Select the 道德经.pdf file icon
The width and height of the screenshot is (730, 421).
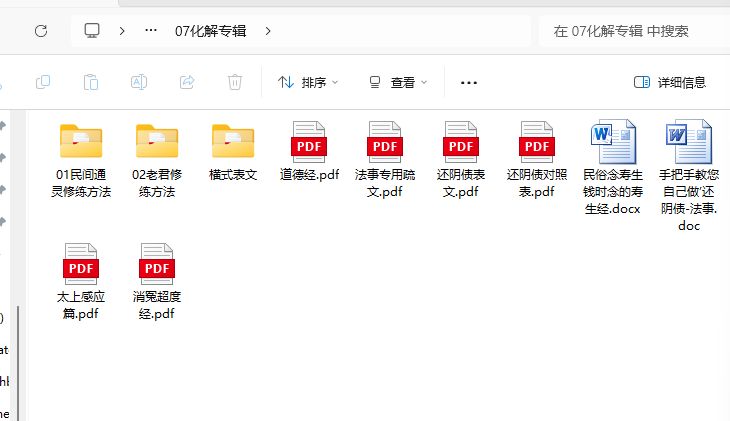click(309, 142)
